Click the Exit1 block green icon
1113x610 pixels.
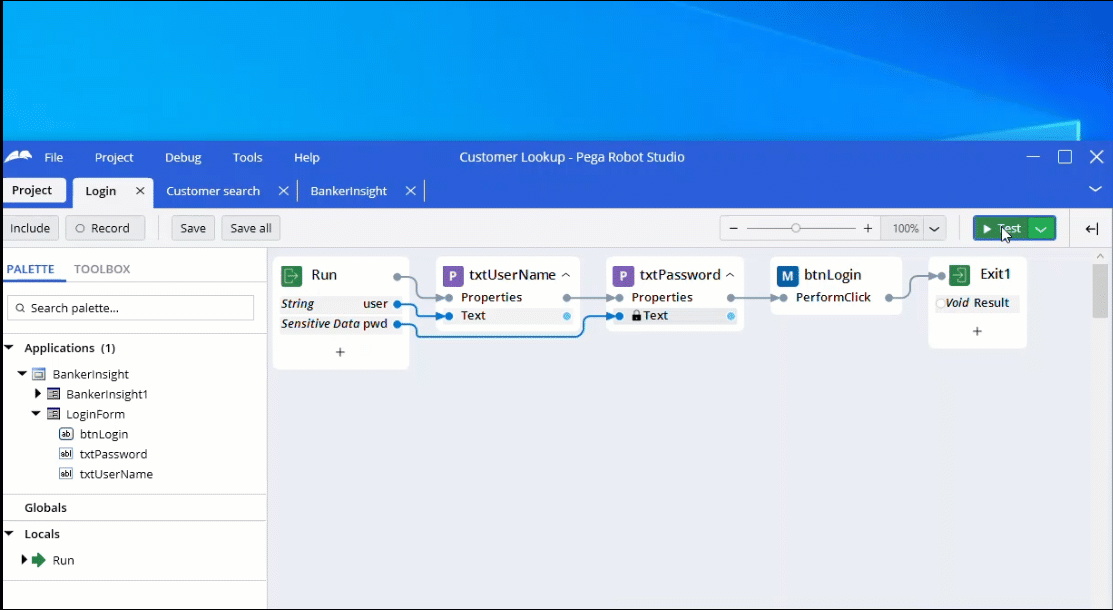960,275
